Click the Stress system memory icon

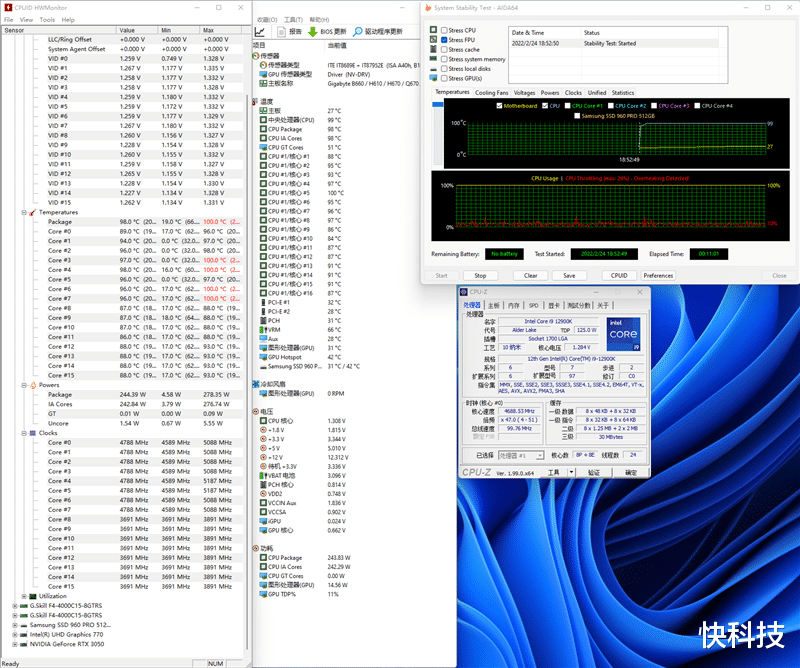[433, 58]
